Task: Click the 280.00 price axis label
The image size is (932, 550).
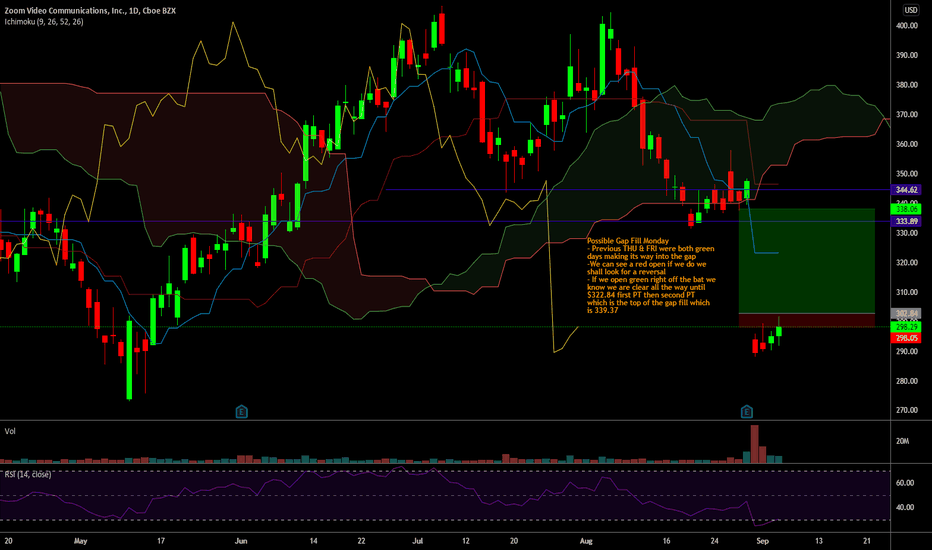Action: pos(906,381)
